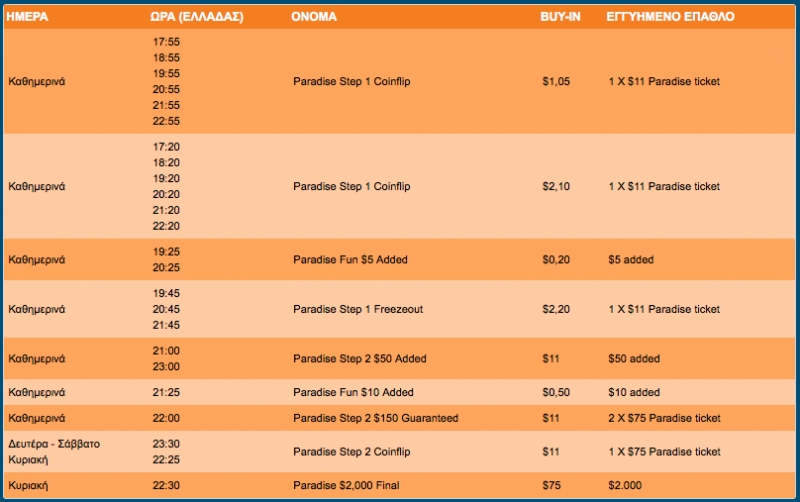Select Paradise Step 1 Freezeout tournament name
The height and width of the screenshot is (502, 800).
358,309
